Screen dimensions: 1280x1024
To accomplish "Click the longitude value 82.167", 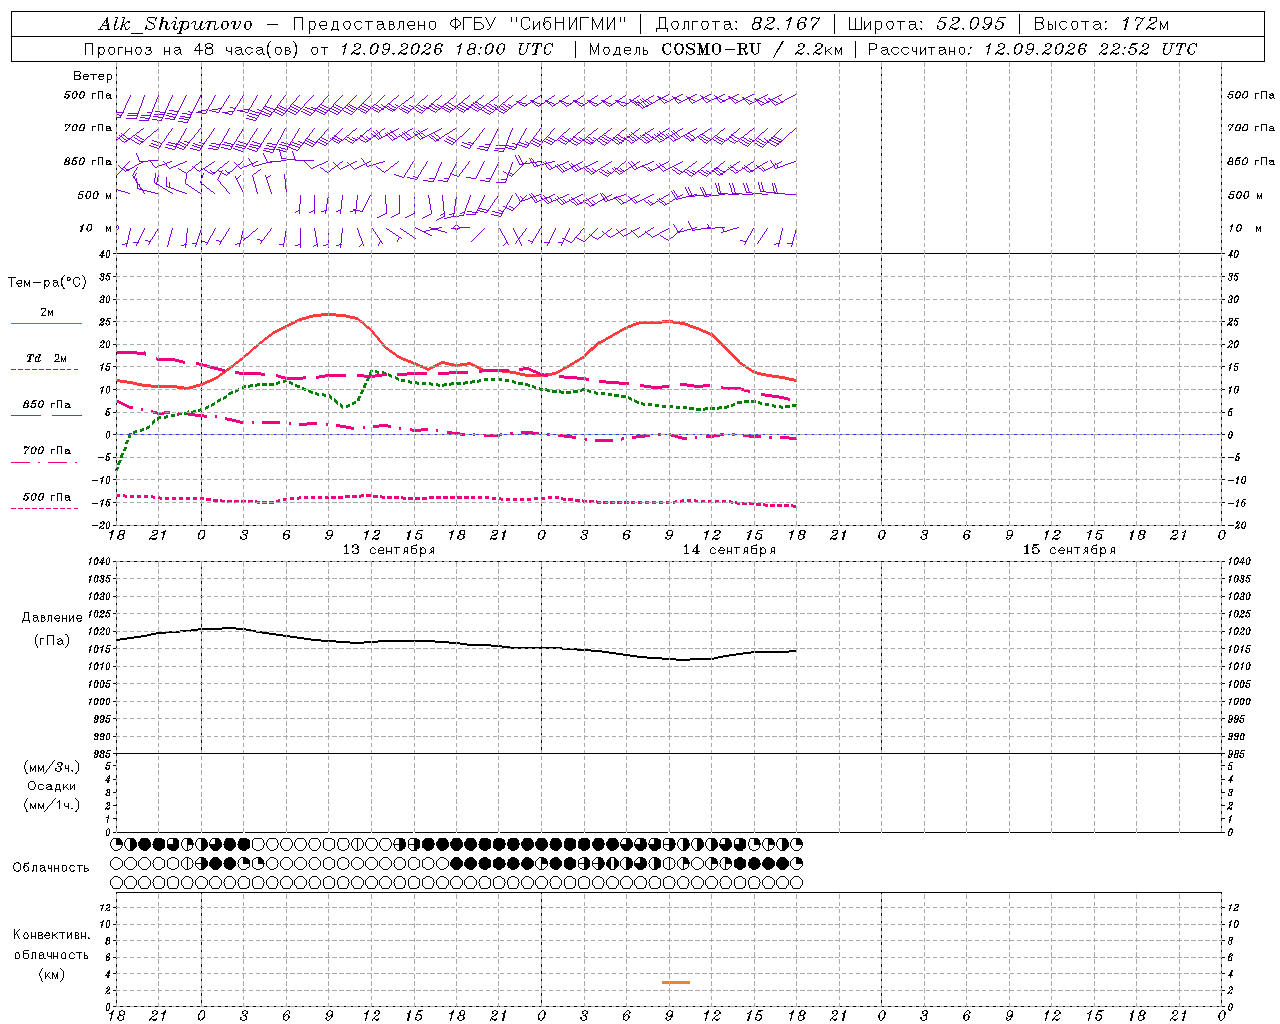I will 786,24.
